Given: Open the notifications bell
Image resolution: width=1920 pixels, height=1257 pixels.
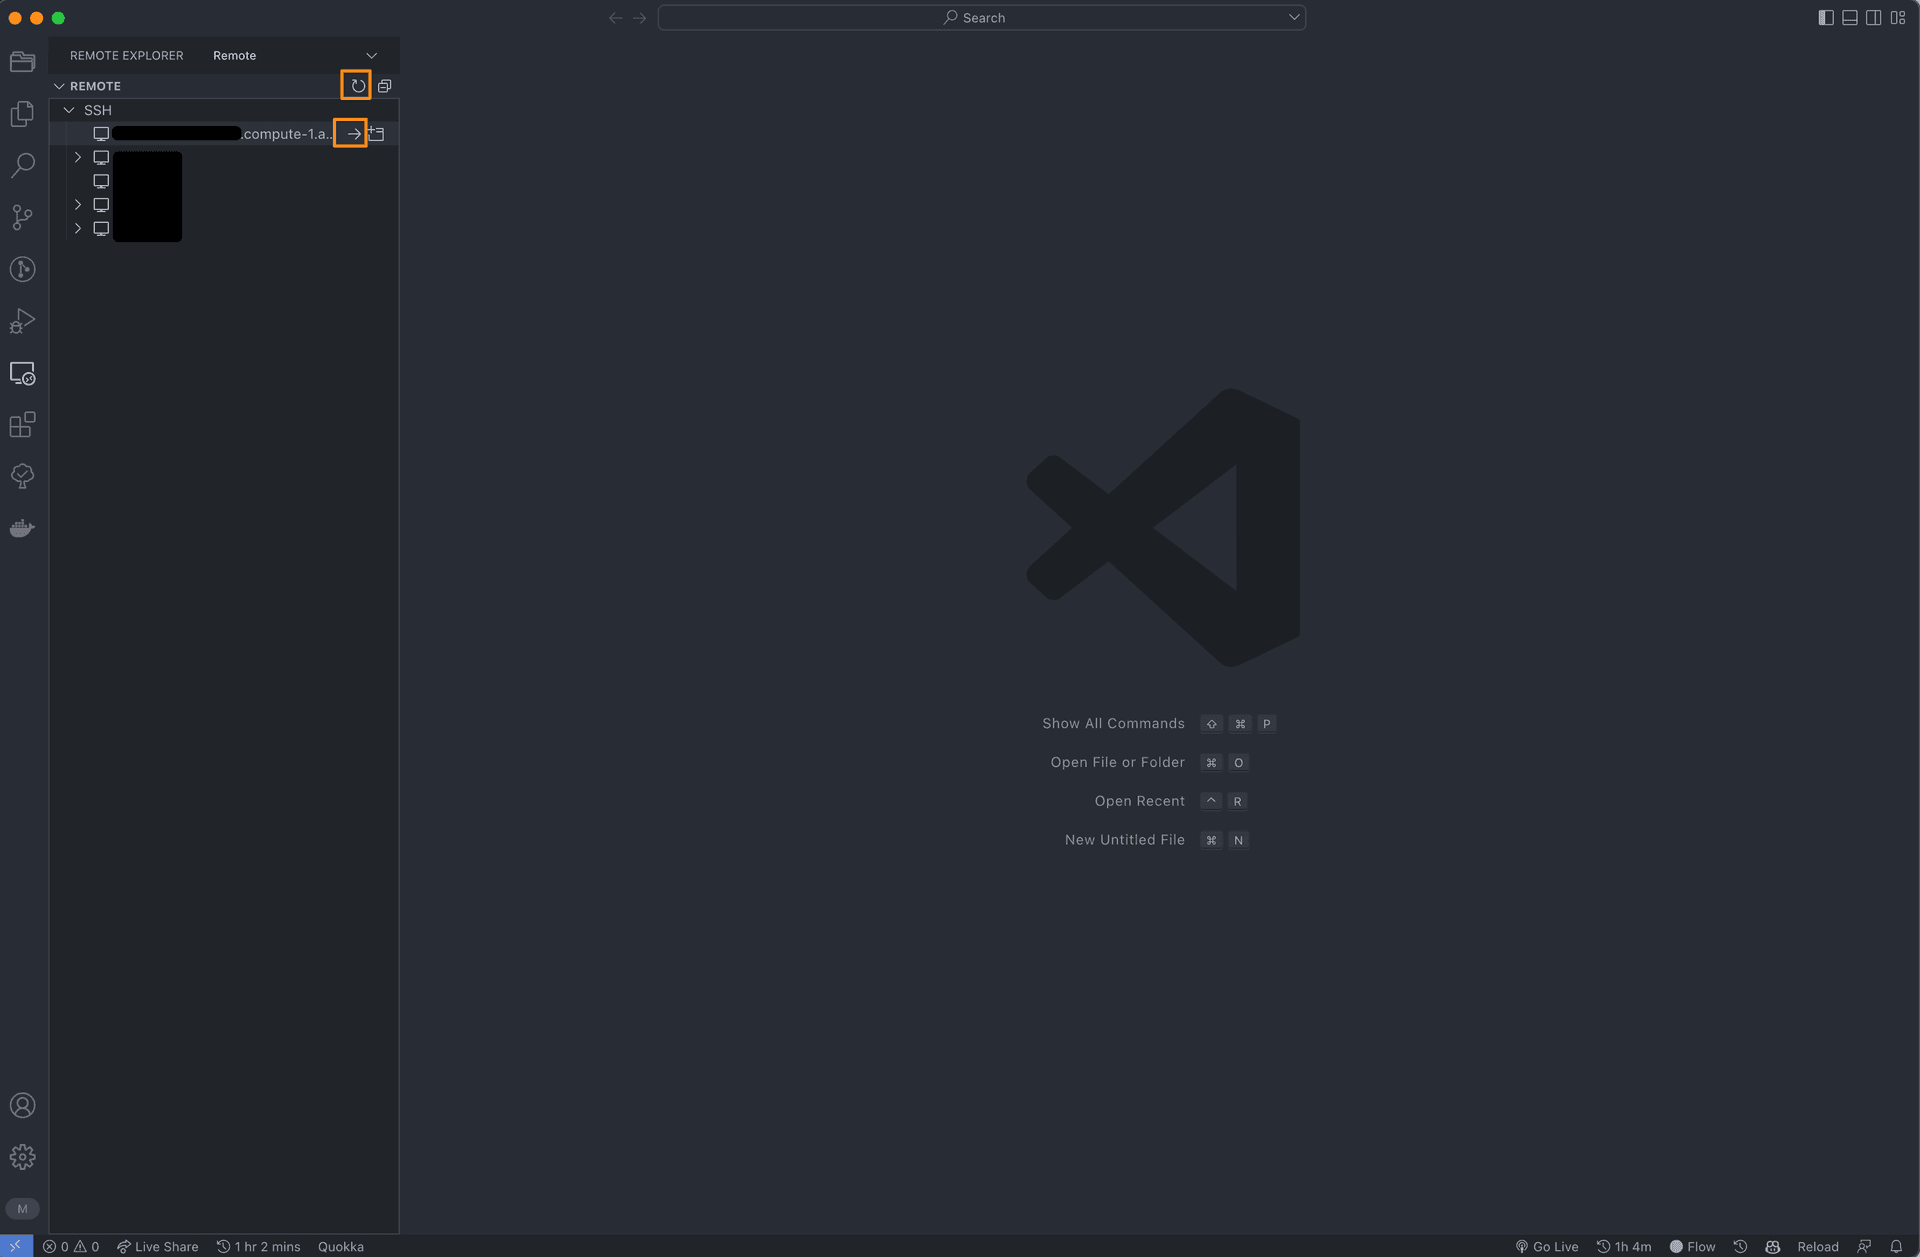Looking at the screenshot, I should coord(1896,1246).
